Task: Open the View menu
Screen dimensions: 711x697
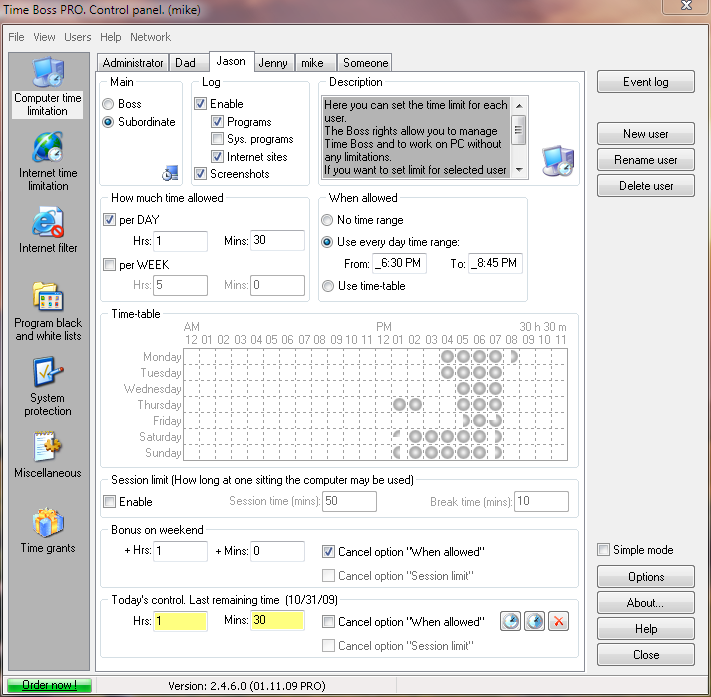Action: click(44, 37)
